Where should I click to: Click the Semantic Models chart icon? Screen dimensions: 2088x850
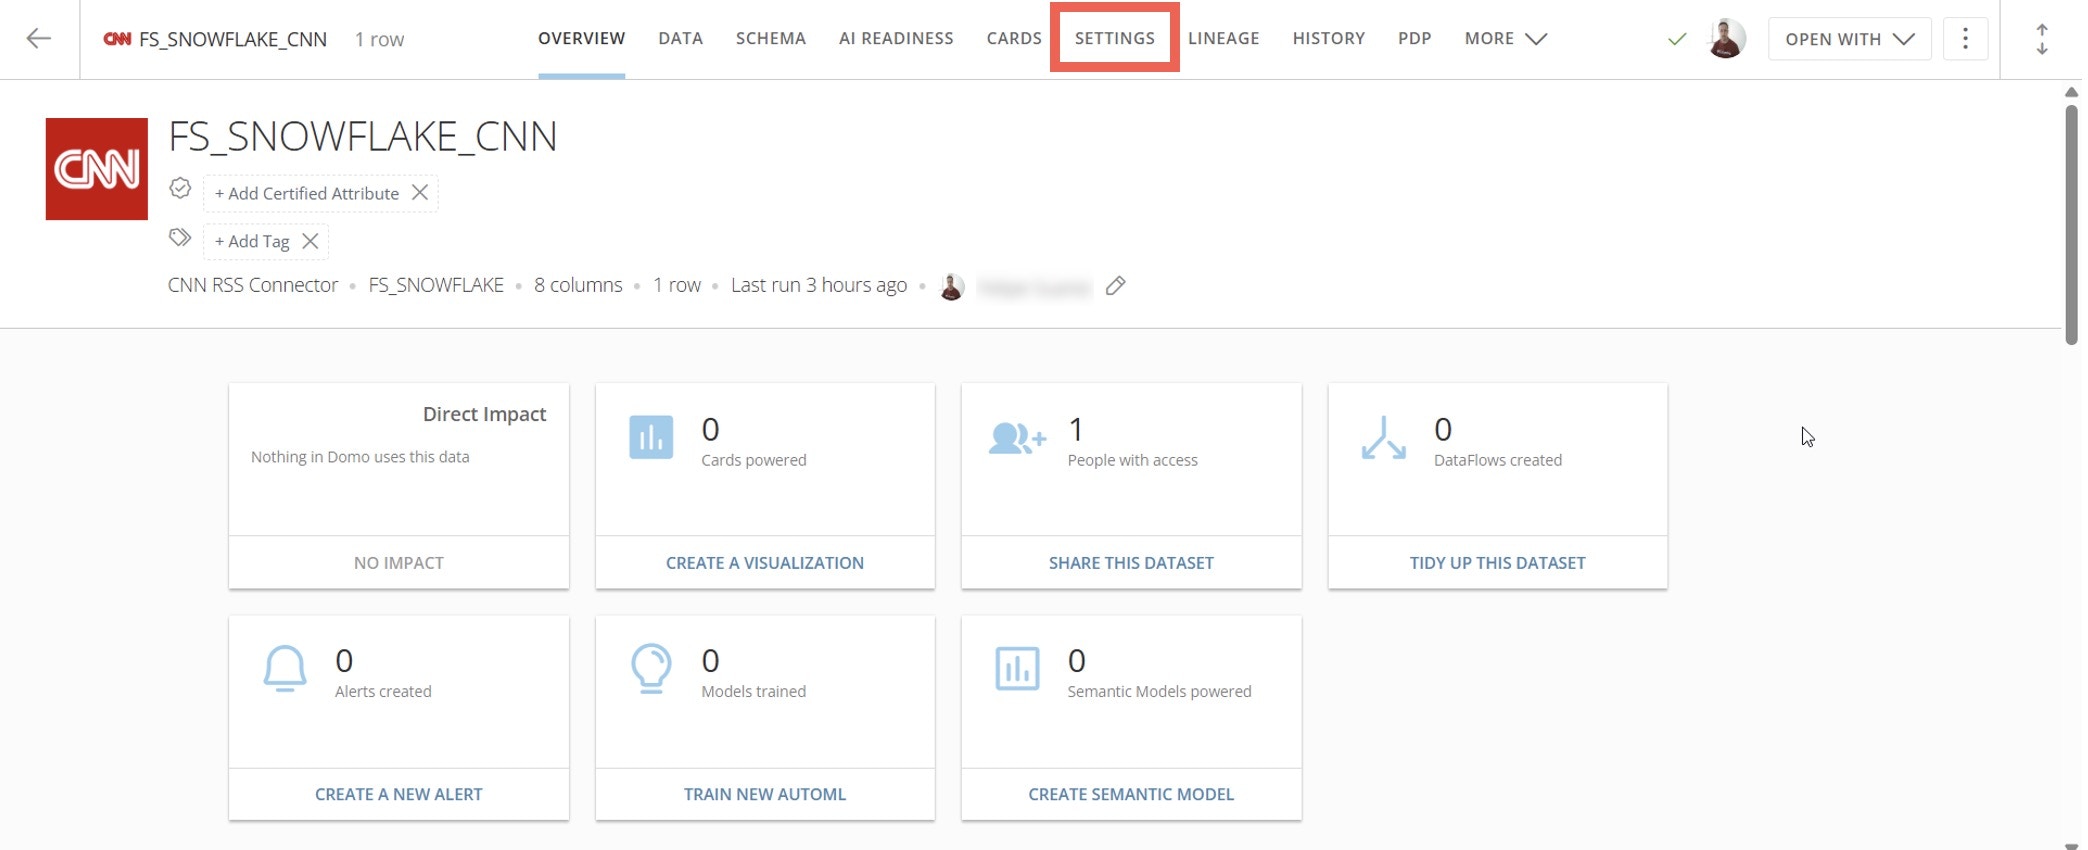click(1017, 668)
